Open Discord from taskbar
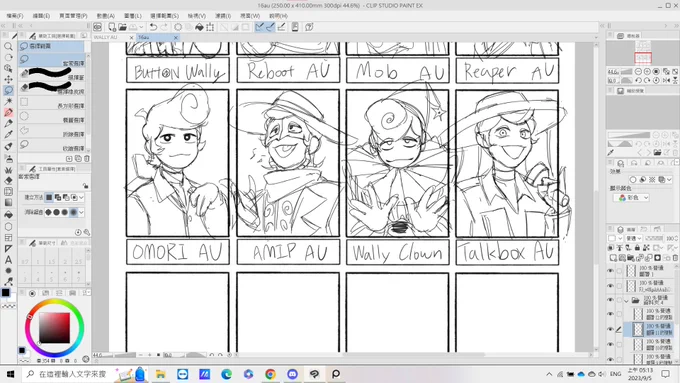 point(292,374)
